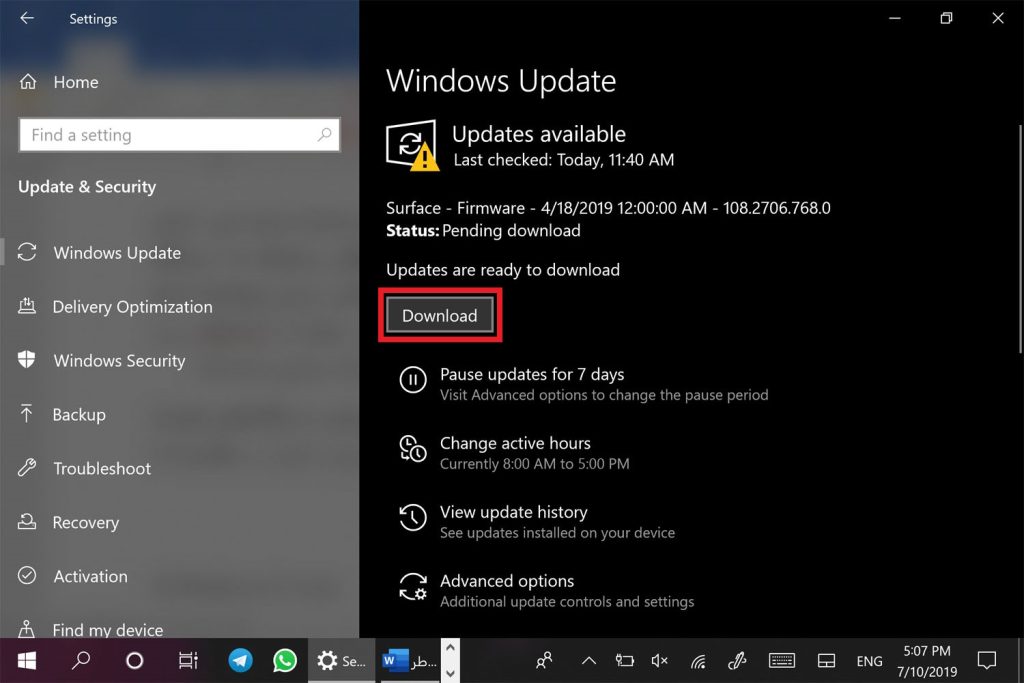Click the taskbar down scroll arrow
The image size is (1024, 683).
pos(450,671)
